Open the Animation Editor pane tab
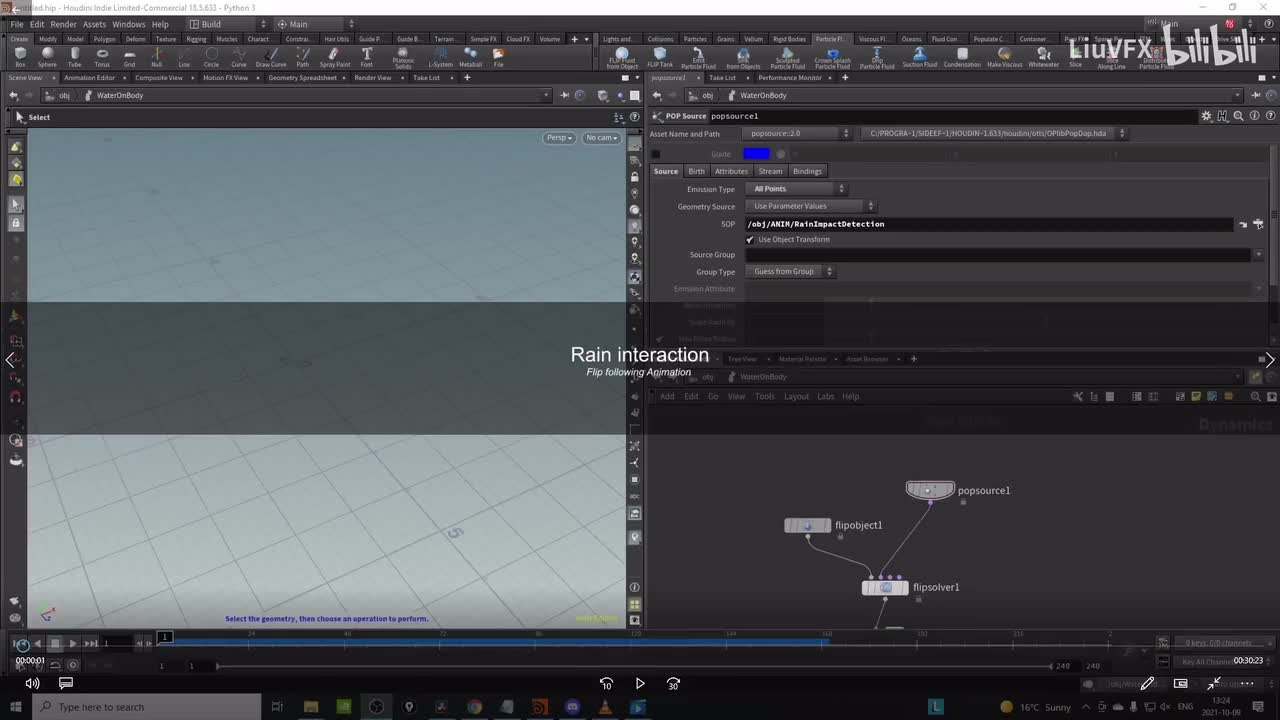The width and height of the screenshot is (1280, 720). click(x=90, y=77)
